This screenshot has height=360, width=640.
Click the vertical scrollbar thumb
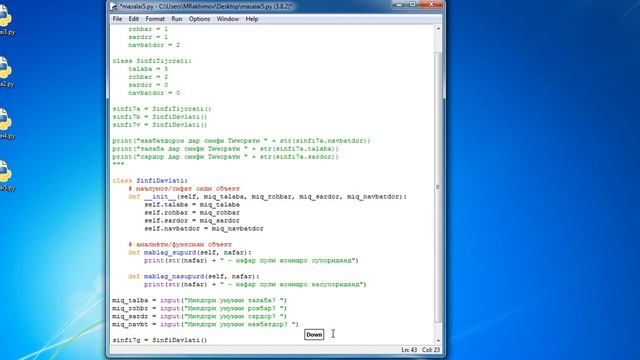coord(438,187)
